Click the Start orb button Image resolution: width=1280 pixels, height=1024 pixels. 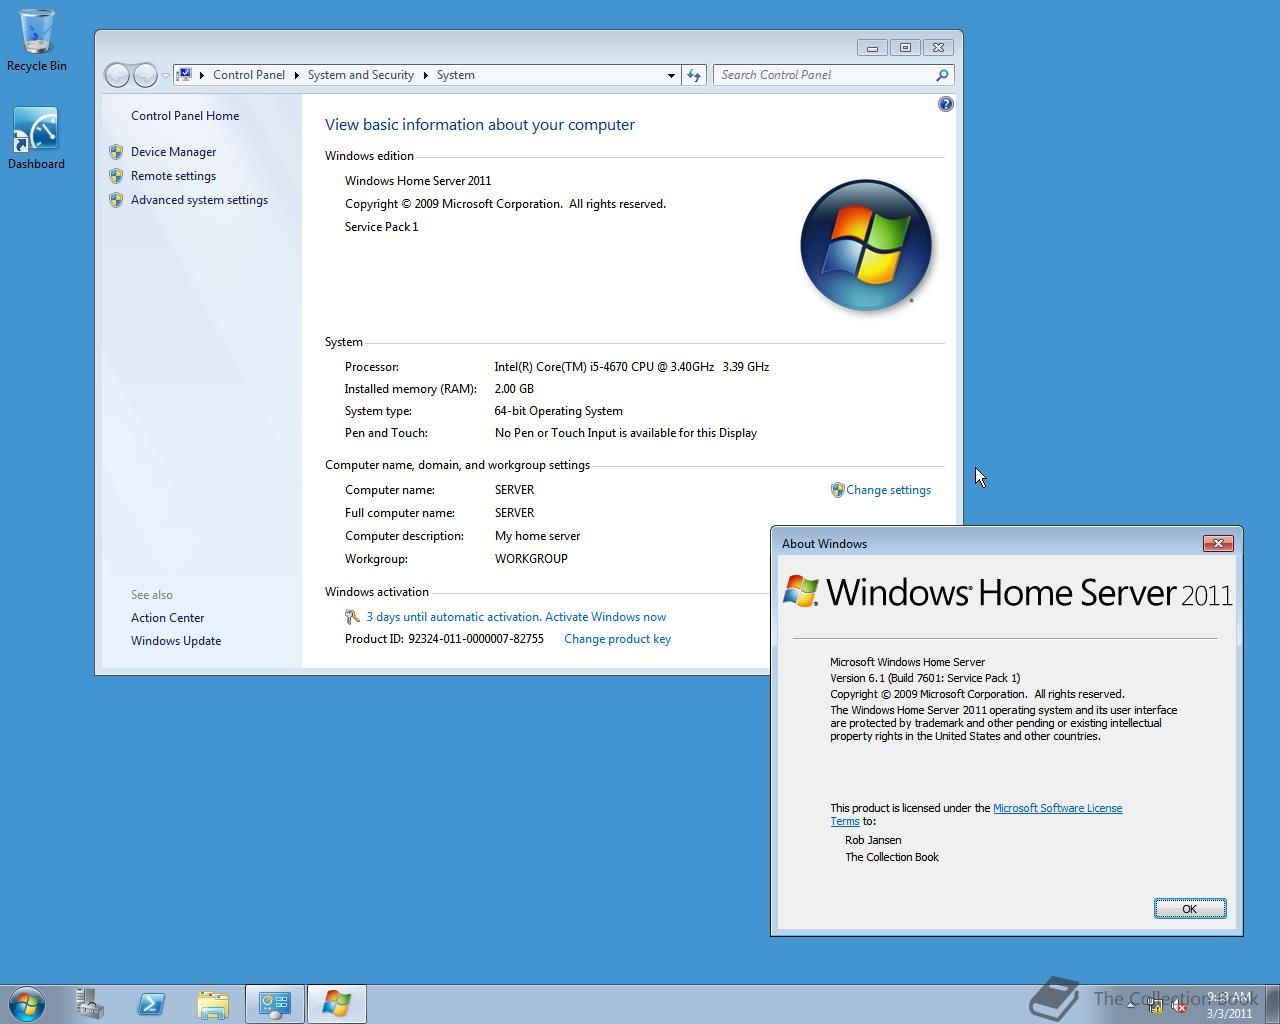point(26,1004)
